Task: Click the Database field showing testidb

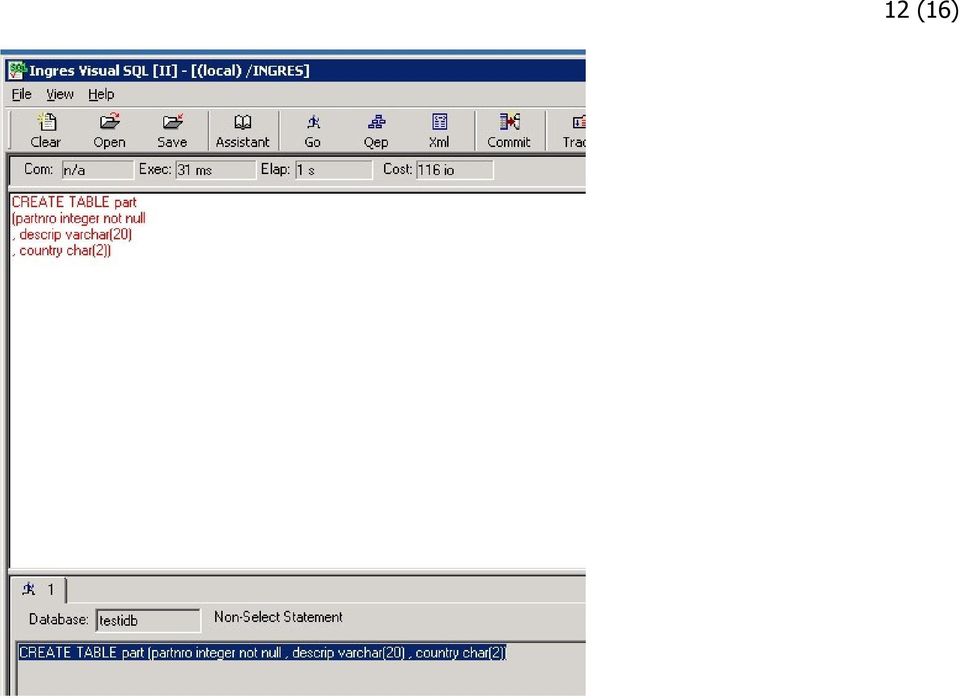Action: (x=148, y=620)
